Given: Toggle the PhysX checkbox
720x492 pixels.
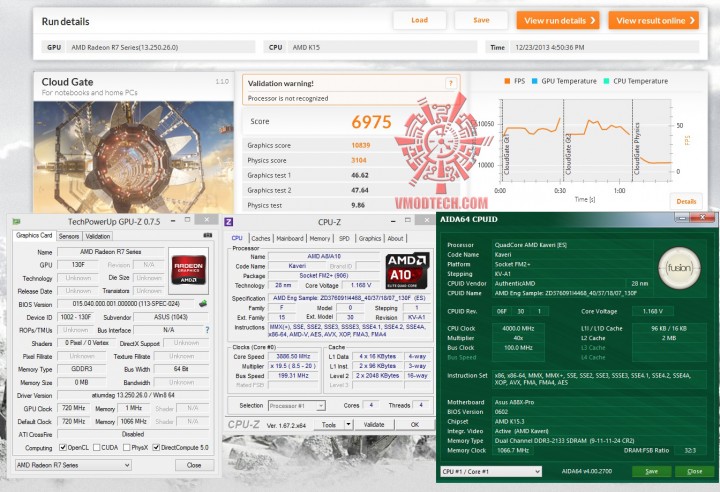Looking at the screenshot, I should pyautogui.click(x=126, y=447).
